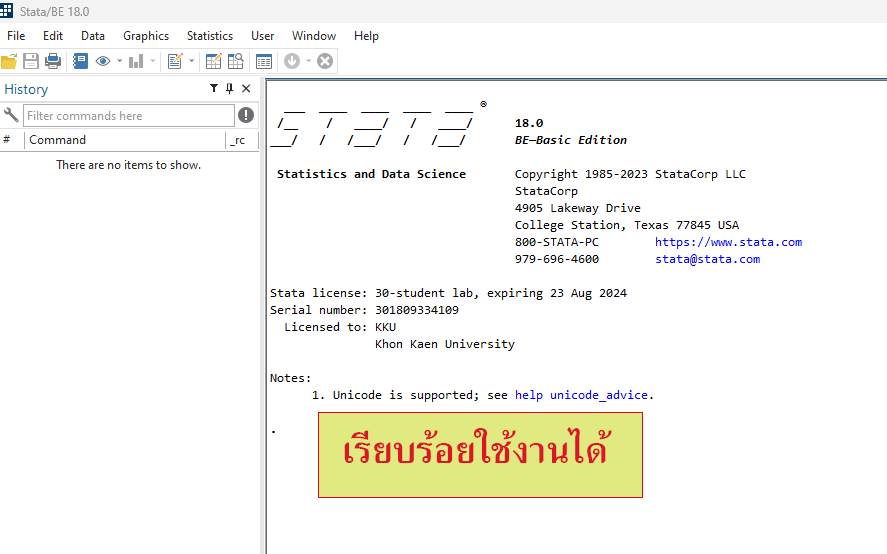Open the Variables Manager icon
The image size is (887, 554).
tap(264, 61)
